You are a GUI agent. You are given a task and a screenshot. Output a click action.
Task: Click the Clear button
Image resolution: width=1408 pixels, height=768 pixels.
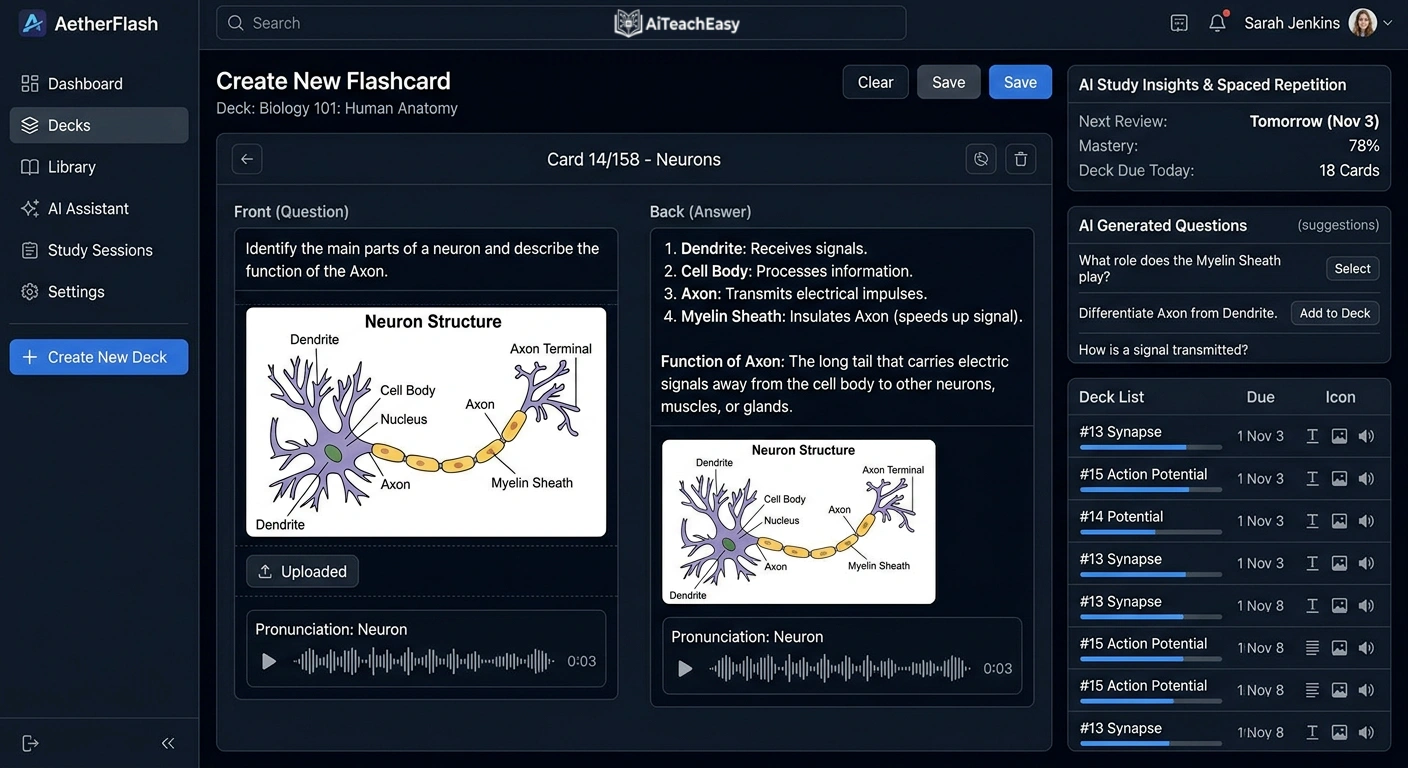click(875, 81)
